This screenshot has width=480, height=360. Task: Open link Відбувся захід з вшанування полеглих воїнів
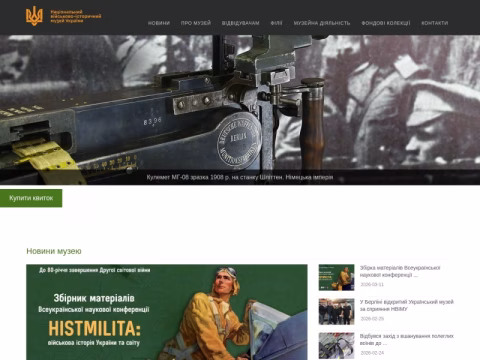(407, 339)
